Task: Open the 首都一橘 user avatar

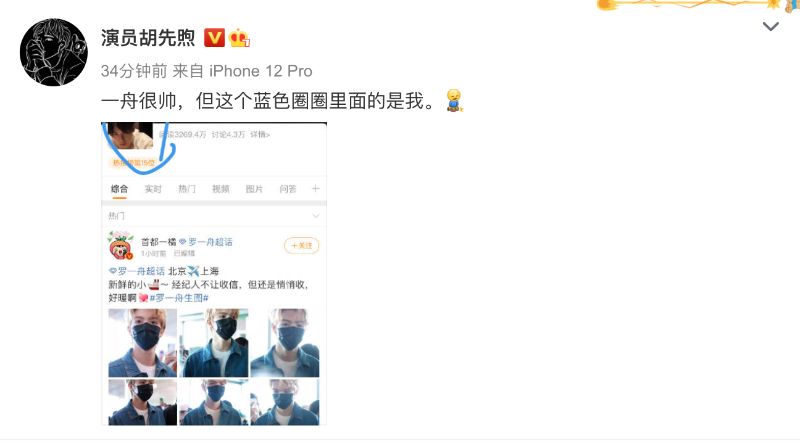Action: coord(121,245)
